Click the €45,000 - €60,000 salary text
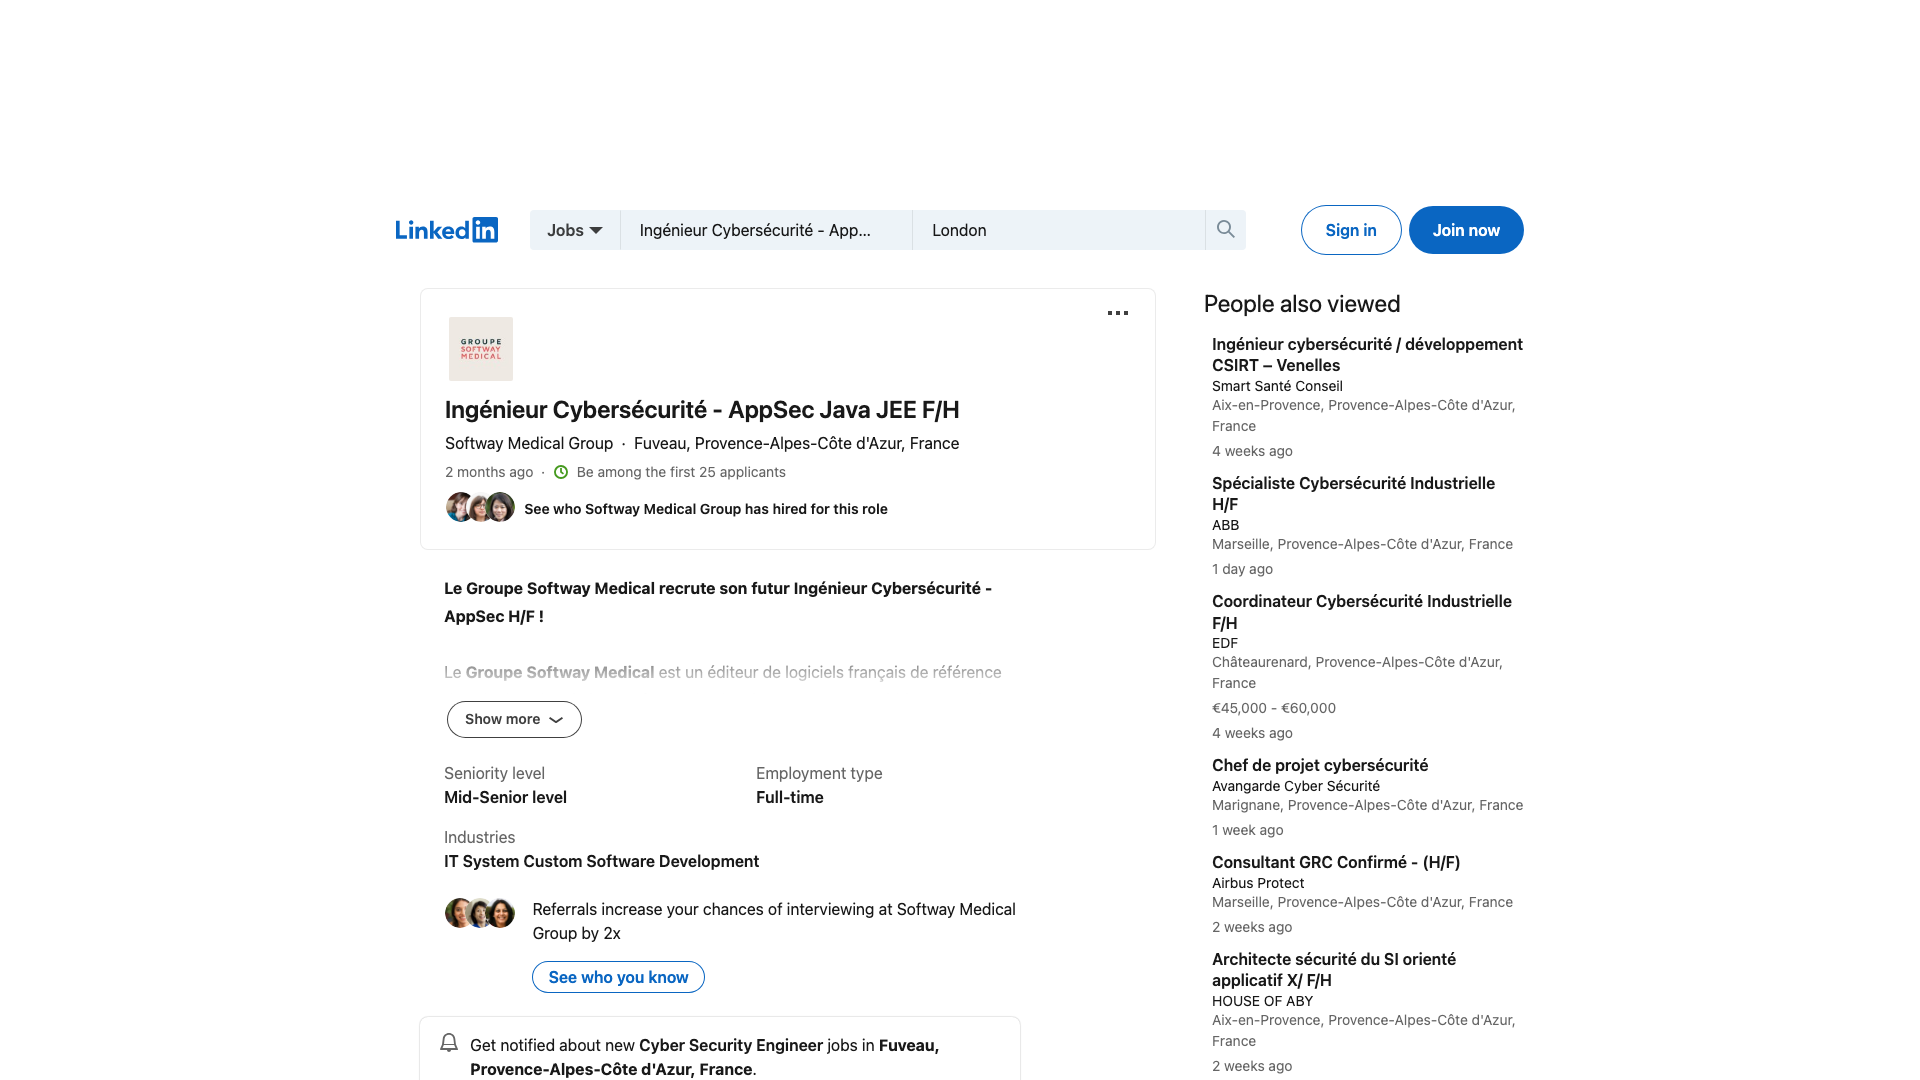This screenshot has width=1920, height=1080. [x=1274, y=708]
